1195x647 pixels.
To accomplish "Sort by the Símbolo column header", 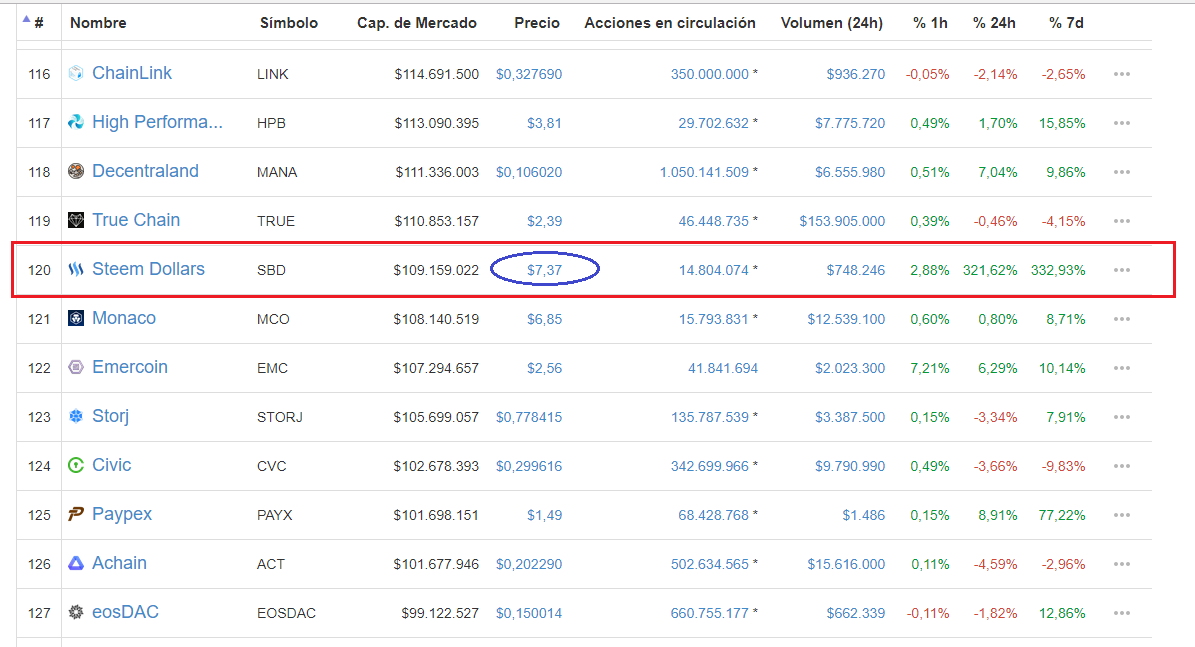I will tap(289, 23).
